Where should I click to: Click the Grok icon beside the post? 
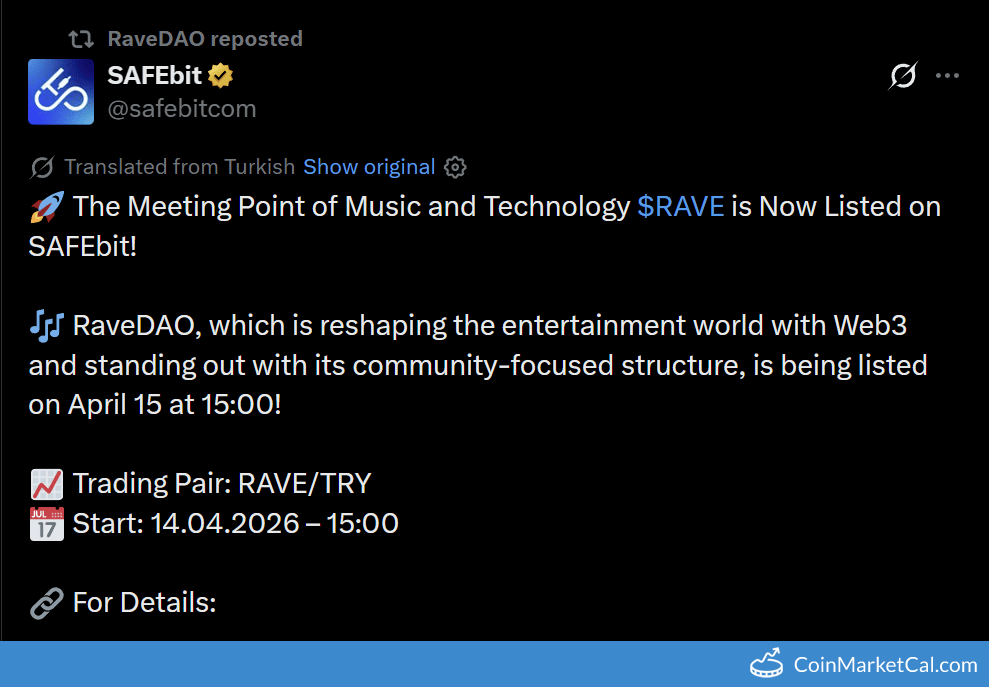[x=903, y=76]
